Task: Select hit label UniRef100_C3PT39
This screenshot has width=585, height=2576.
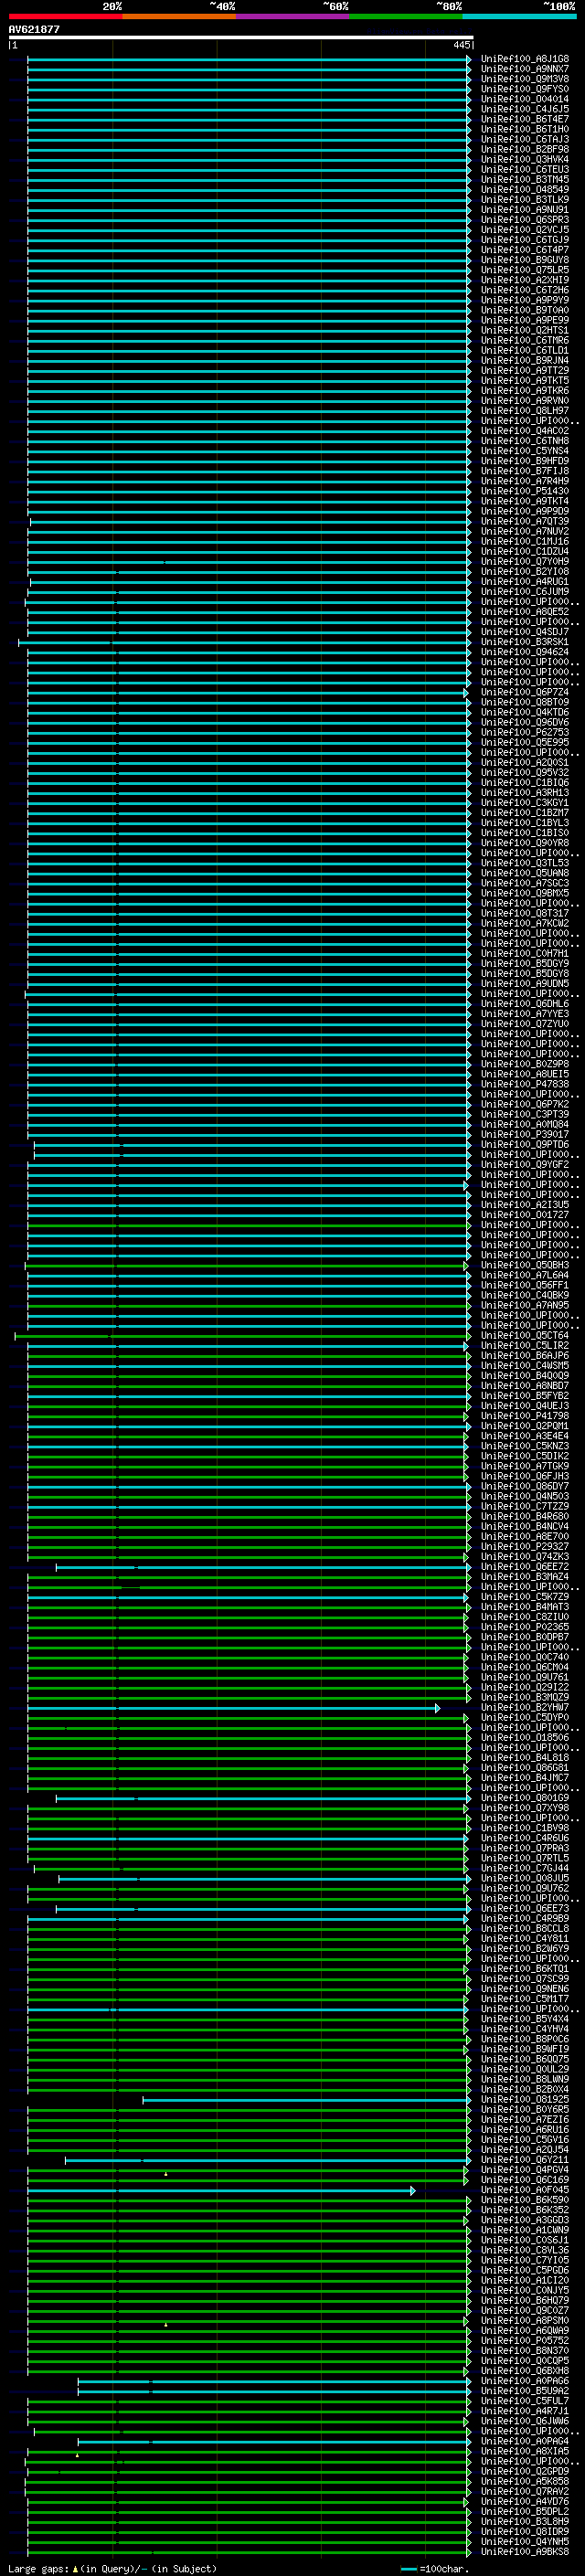Action: (525, 1114)
